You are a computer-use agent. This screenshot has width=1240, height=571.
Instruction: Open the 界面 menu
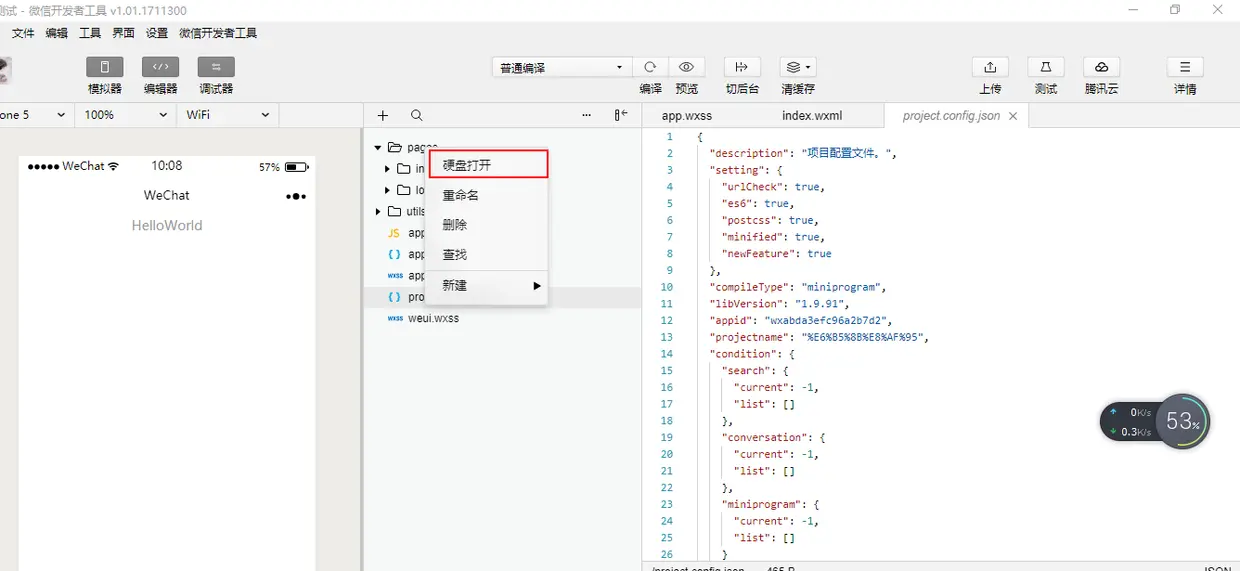pyautogui.click(x=123, y=33)
